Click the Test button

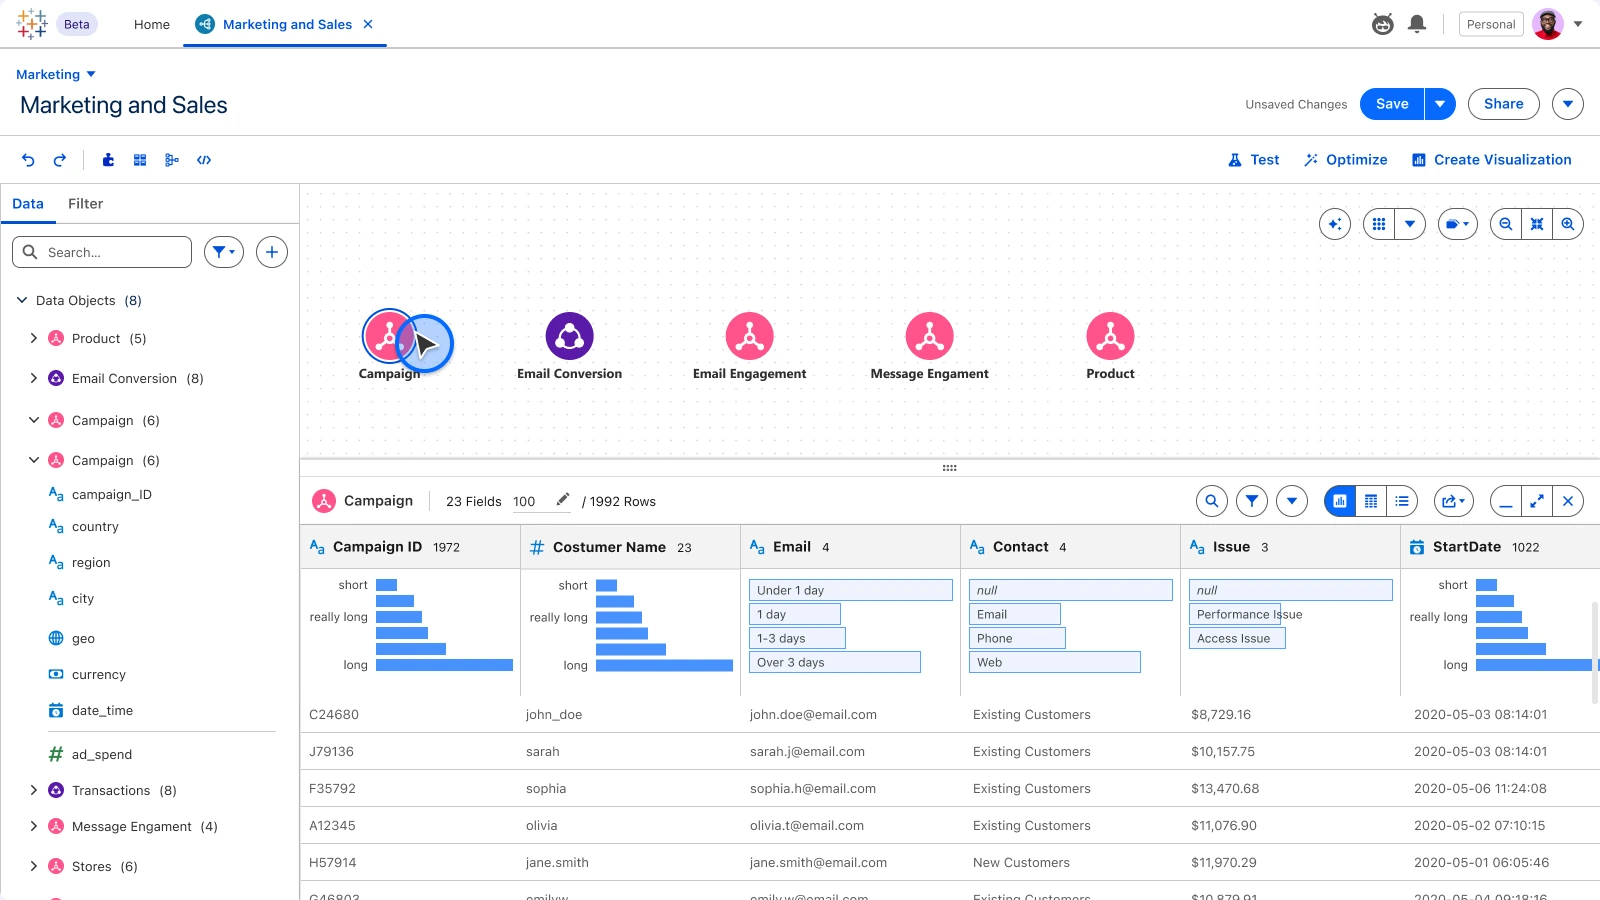(1254, 160)
